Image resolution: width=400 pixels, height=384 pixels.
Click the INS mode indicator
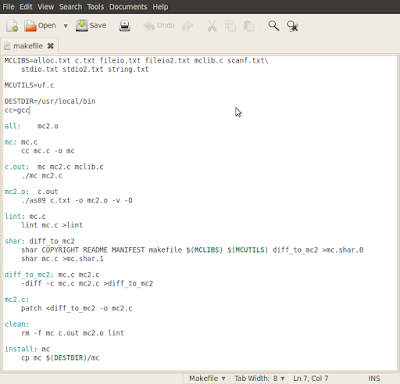pyautogui.click(x=374, y=378)
